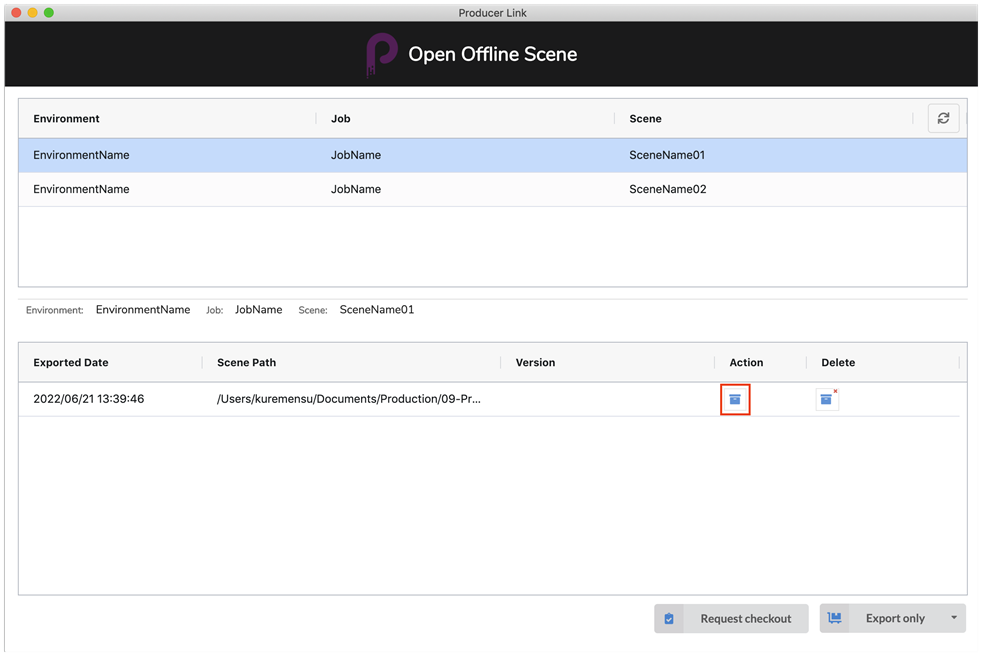Close the Producer Link window

click(16, 13)
